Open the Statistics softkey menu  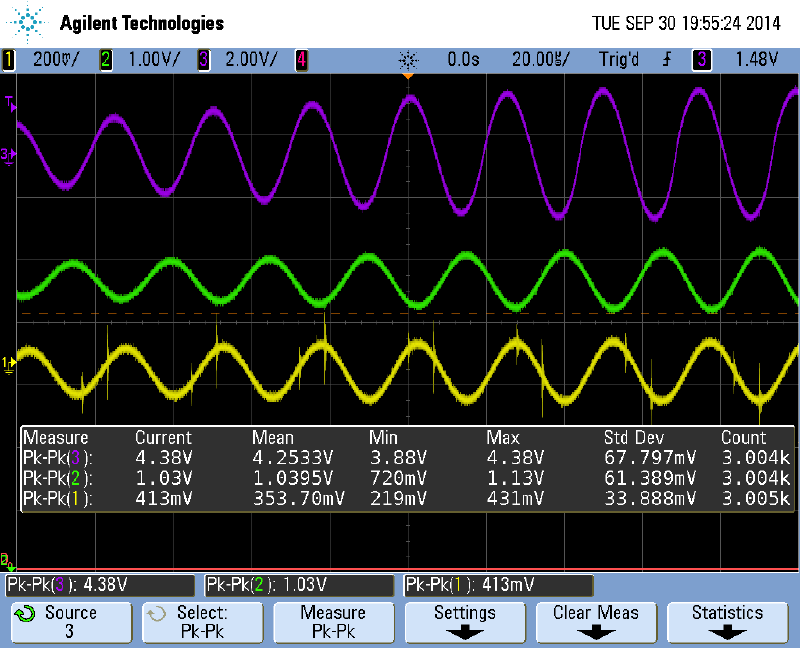727,622
